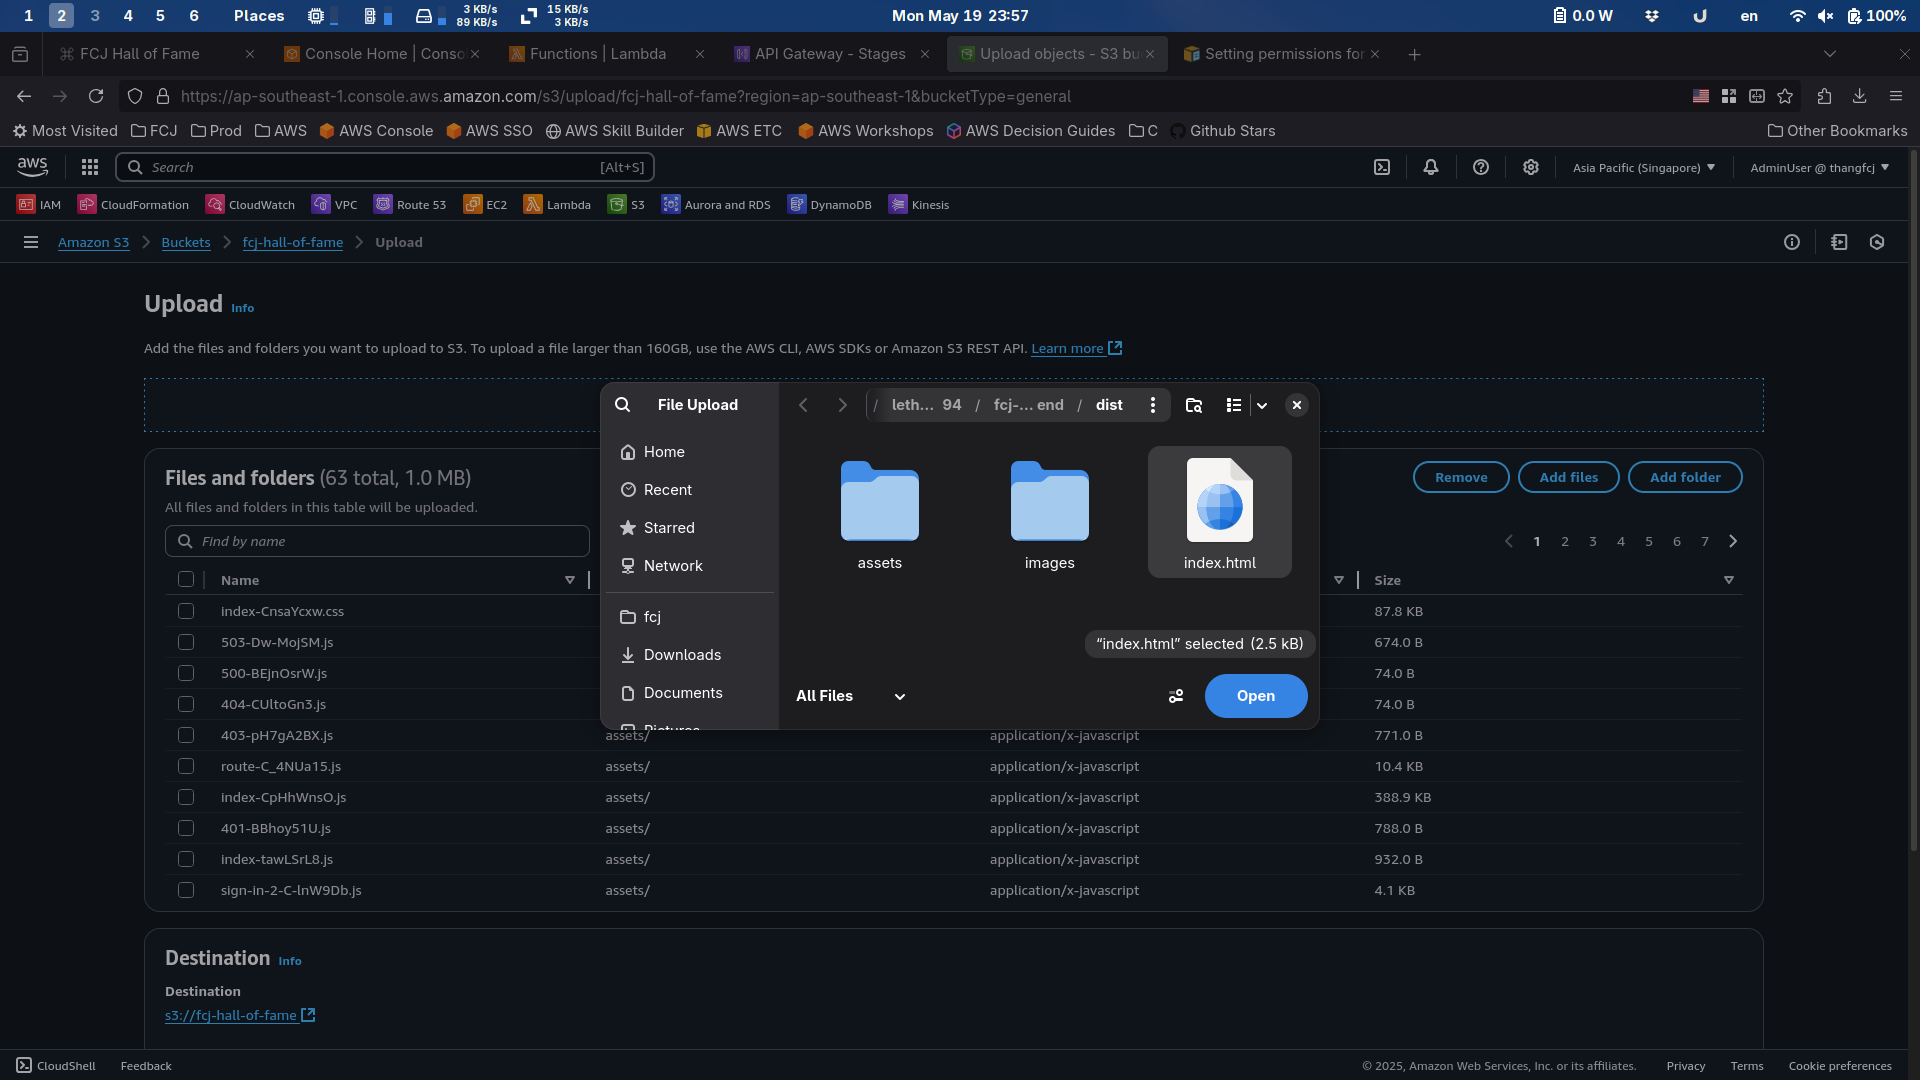1920x1080 pixels.
Task: Open AWS settings gear icon
Action: coord(1531,167)
